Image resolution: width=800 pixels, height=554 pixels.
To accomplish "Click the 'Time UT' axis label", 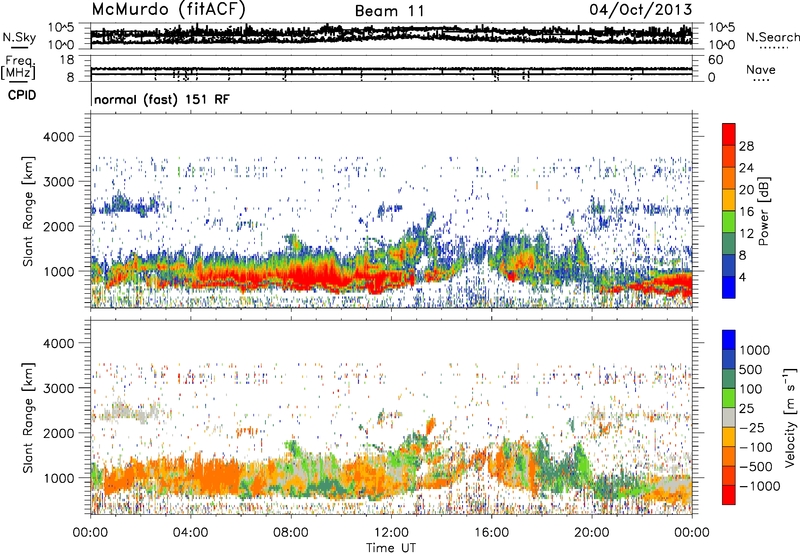I will (391, 548).
